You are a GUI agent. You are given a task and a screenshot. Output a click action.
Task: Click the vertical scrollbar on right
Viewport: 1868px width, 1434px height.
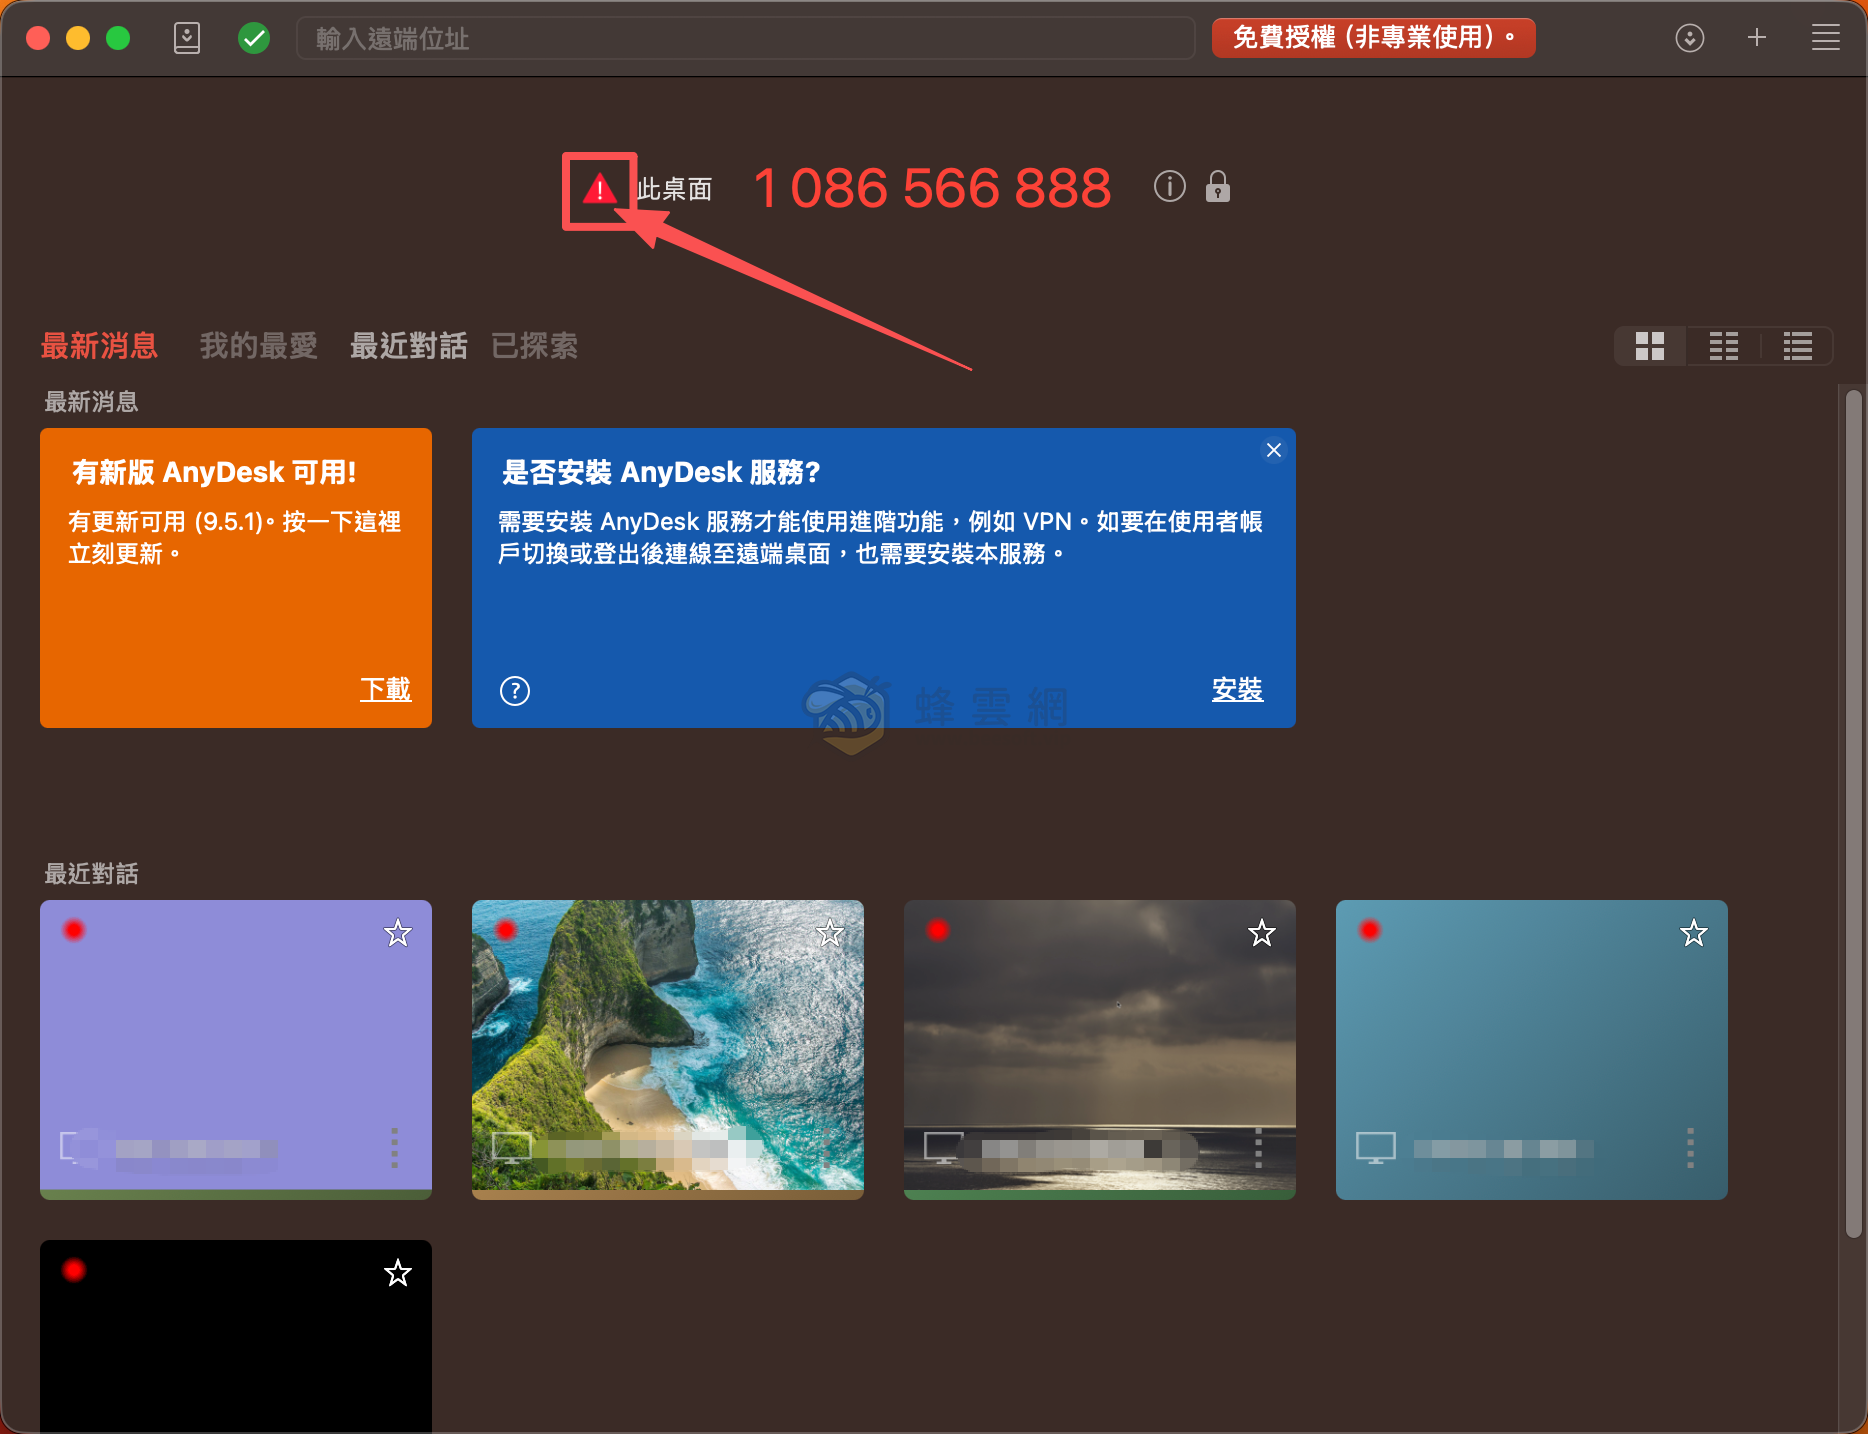point(1854,813)
